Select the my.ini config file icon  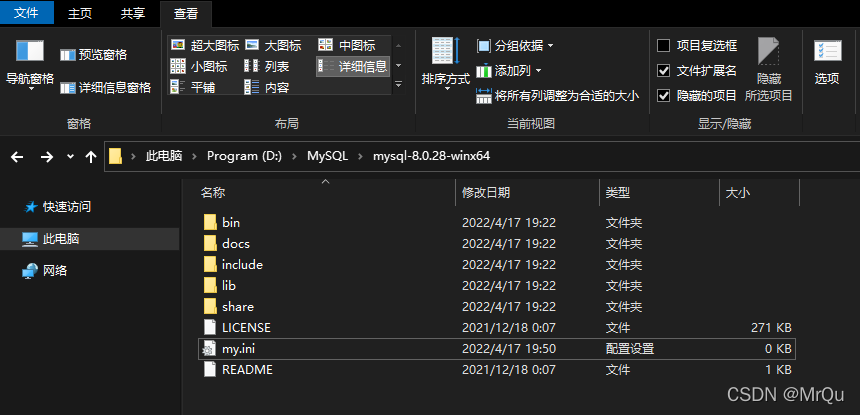tap(210, 349)
